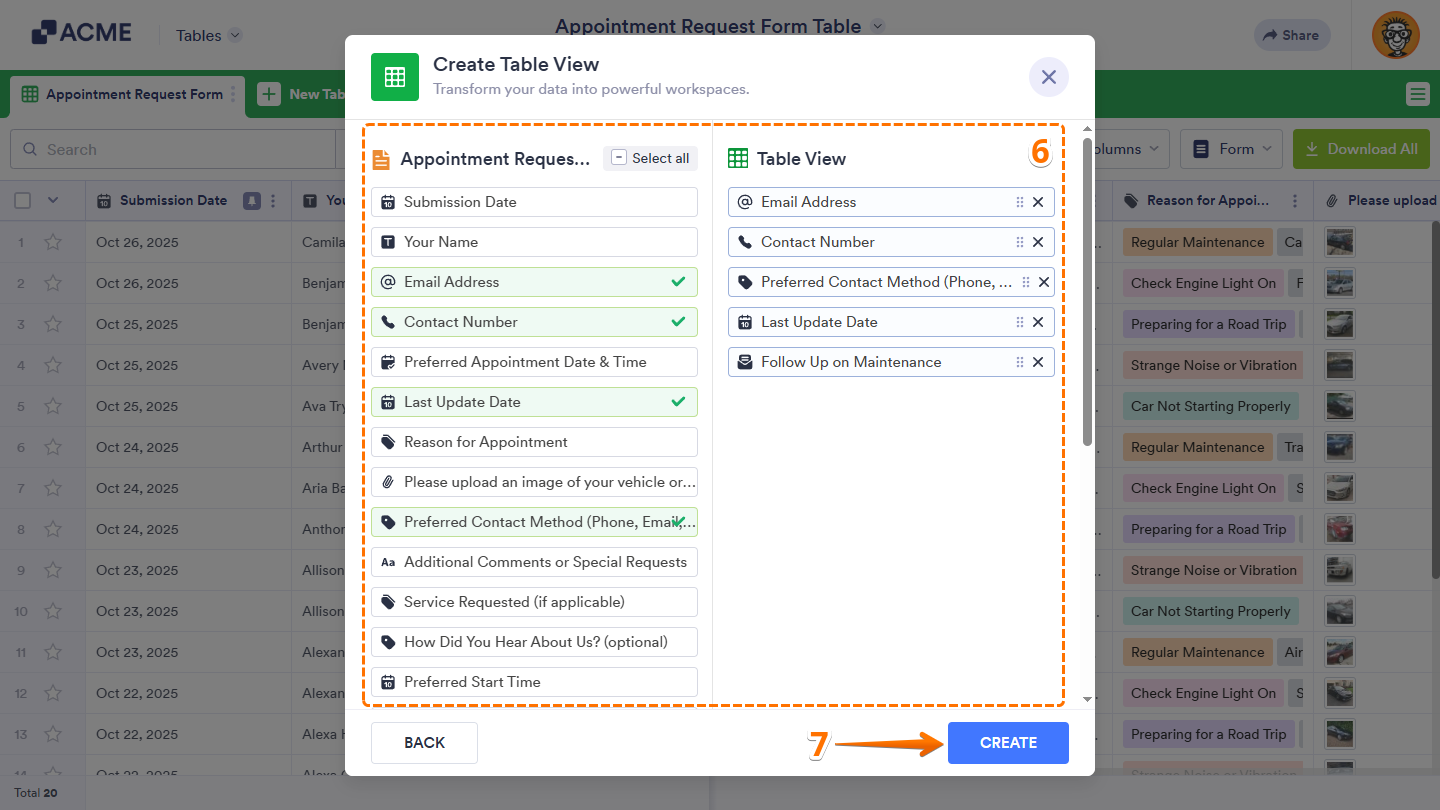
Task: Toggle the Select all fields option
Action: pyautogui.click(x=650, y=158)
